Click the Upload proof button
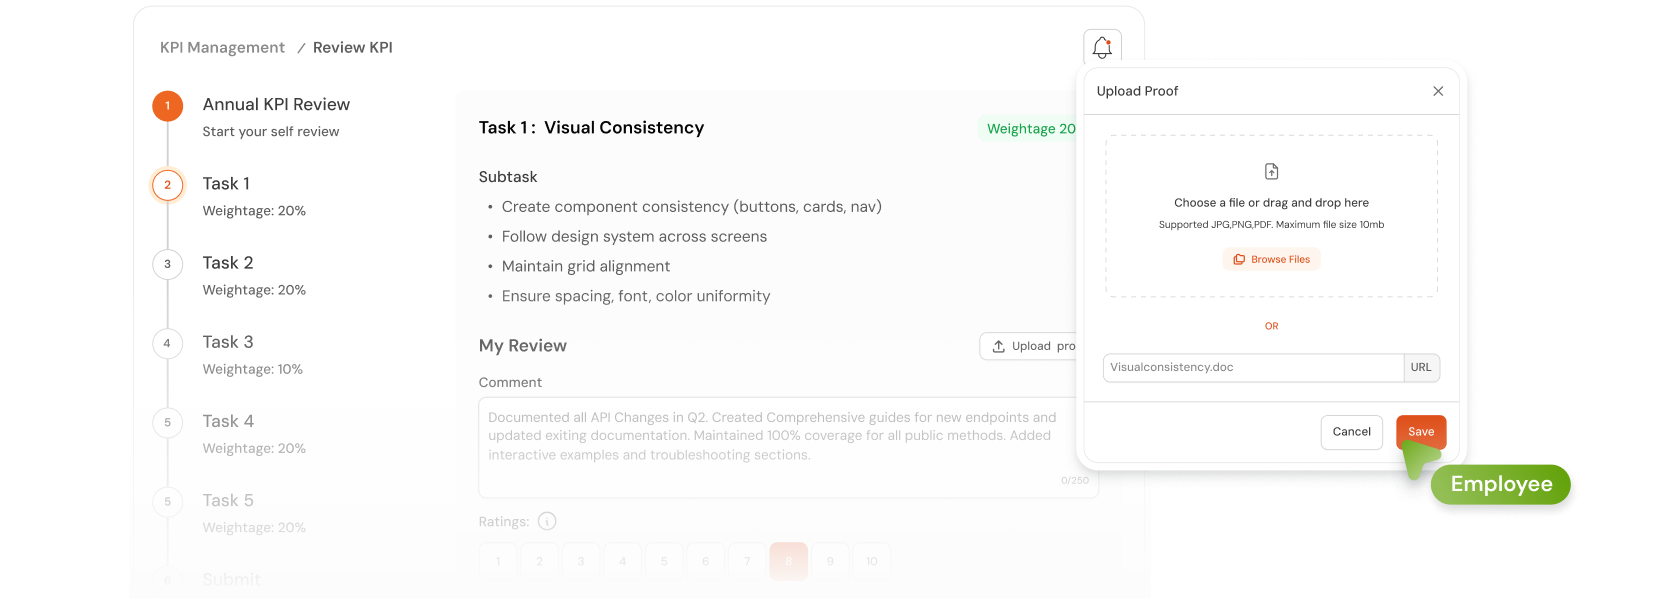Image resolution: width=1654 pixels, height=599 pixels. pos(1032,346)
